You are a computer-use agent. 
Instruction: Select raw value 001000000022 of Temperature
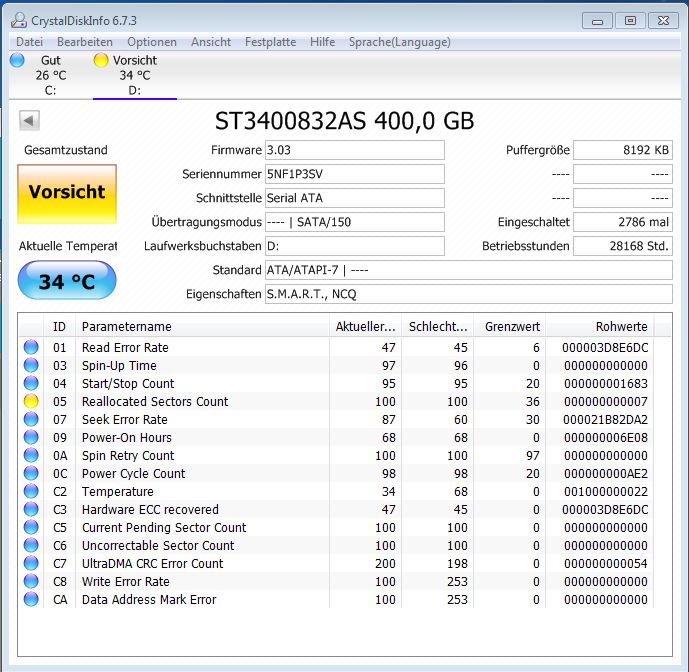tap(606, 491)
